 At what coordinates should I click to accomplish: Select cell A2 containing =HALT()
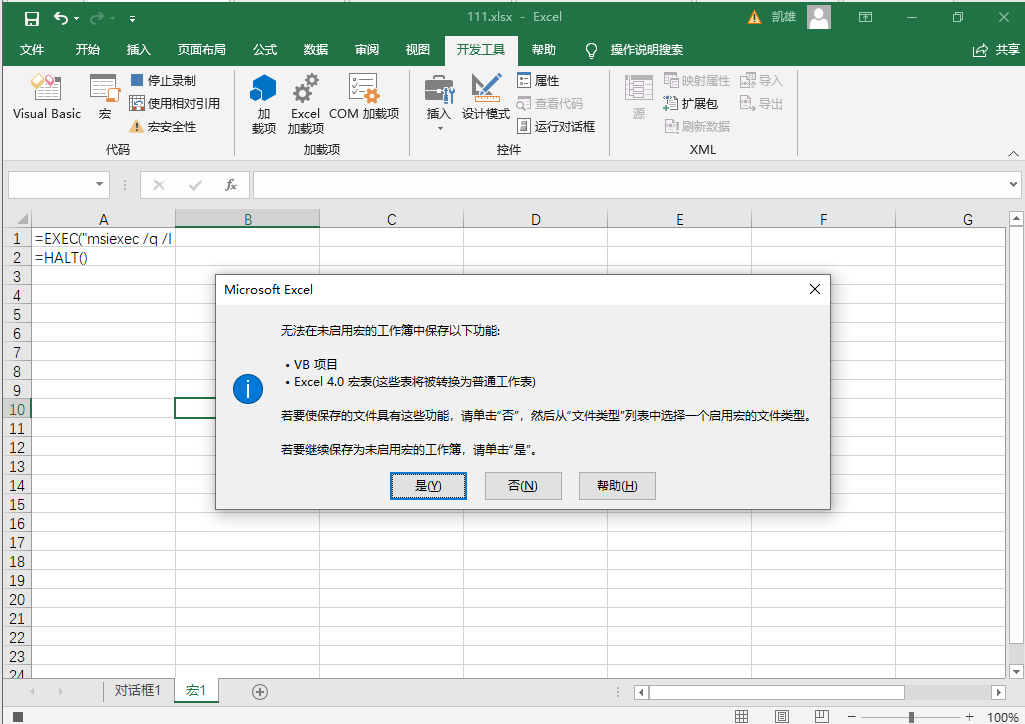[x=103, y=257]
